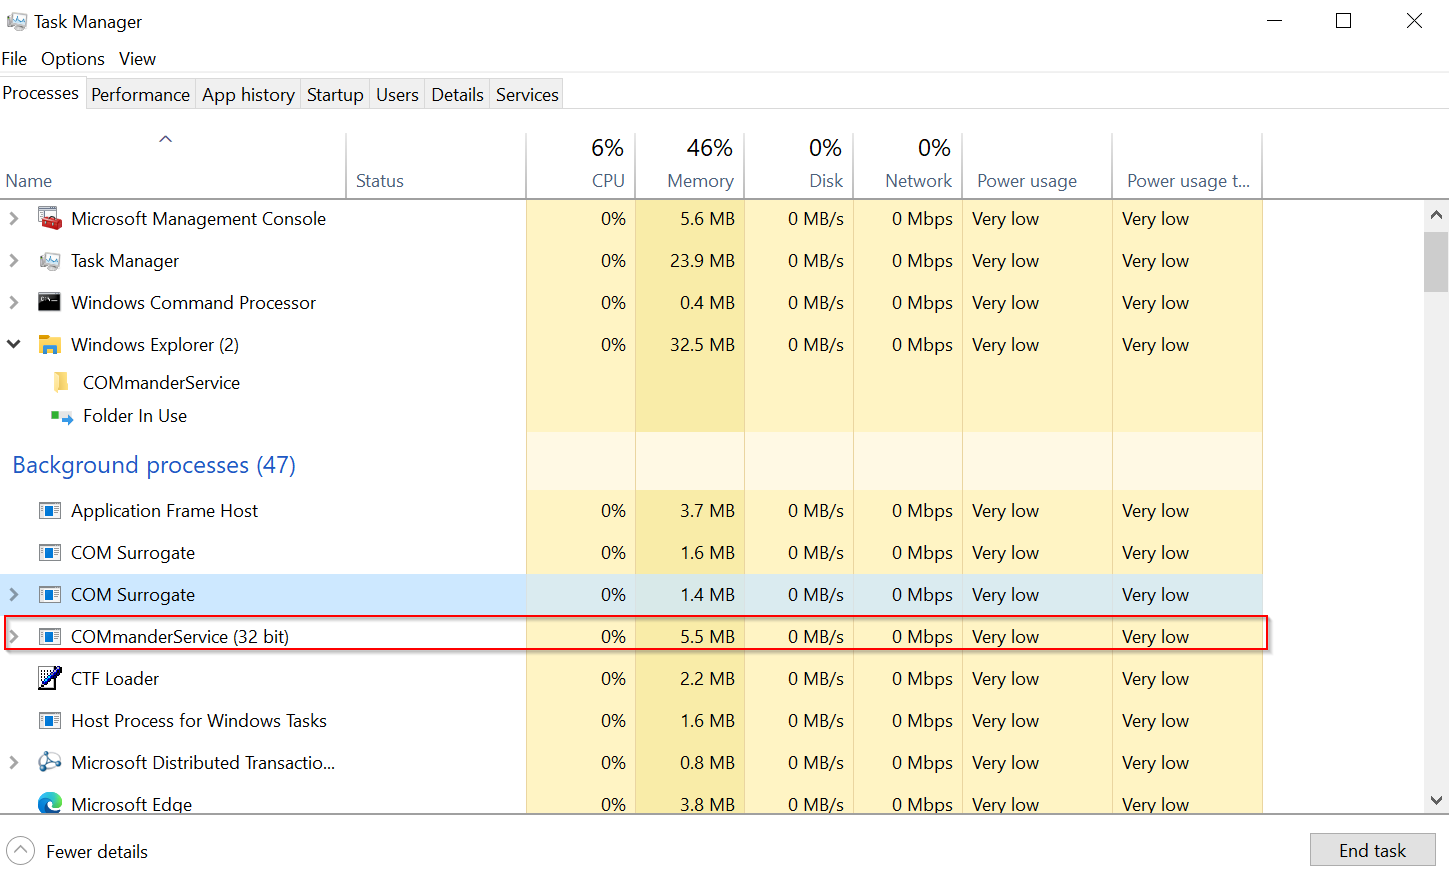
Task: Sort by Memory column header
Action: point(690,165)
